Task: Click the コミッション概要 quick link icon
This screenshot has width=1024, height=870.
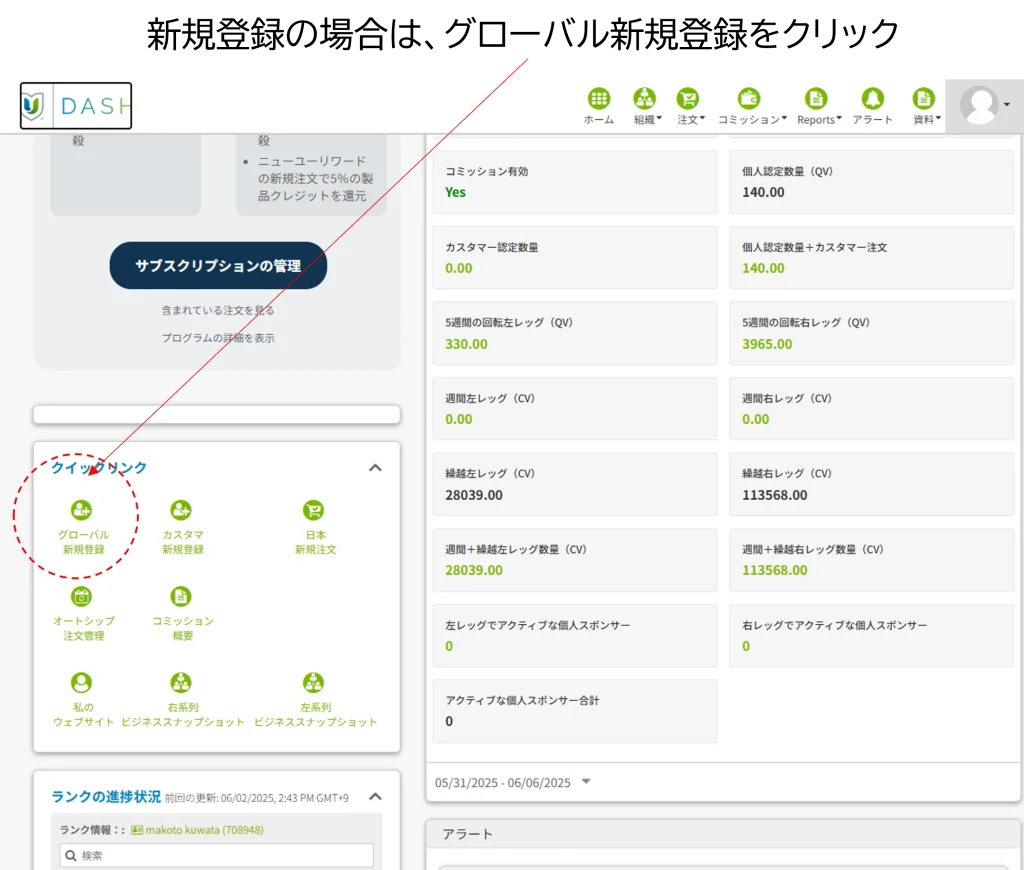Action: click(181, 596)
